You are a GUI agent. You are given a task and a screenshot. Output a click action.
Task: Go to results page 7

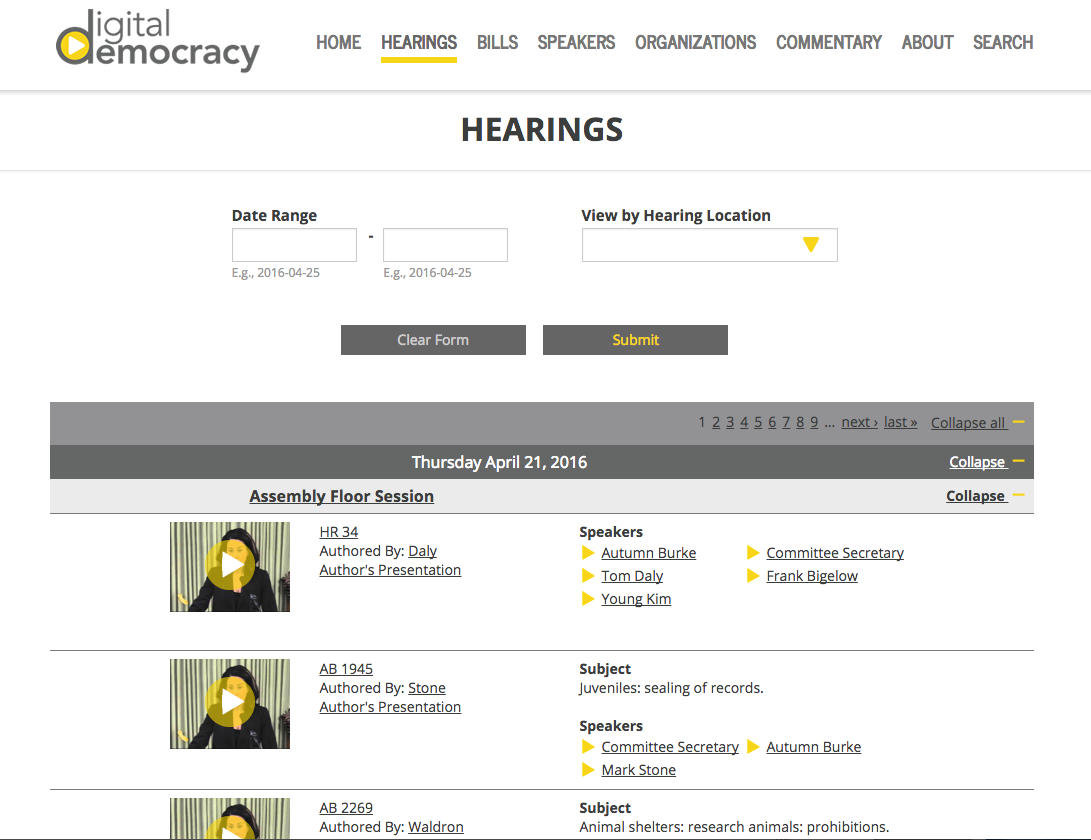[x=786, y=422]
